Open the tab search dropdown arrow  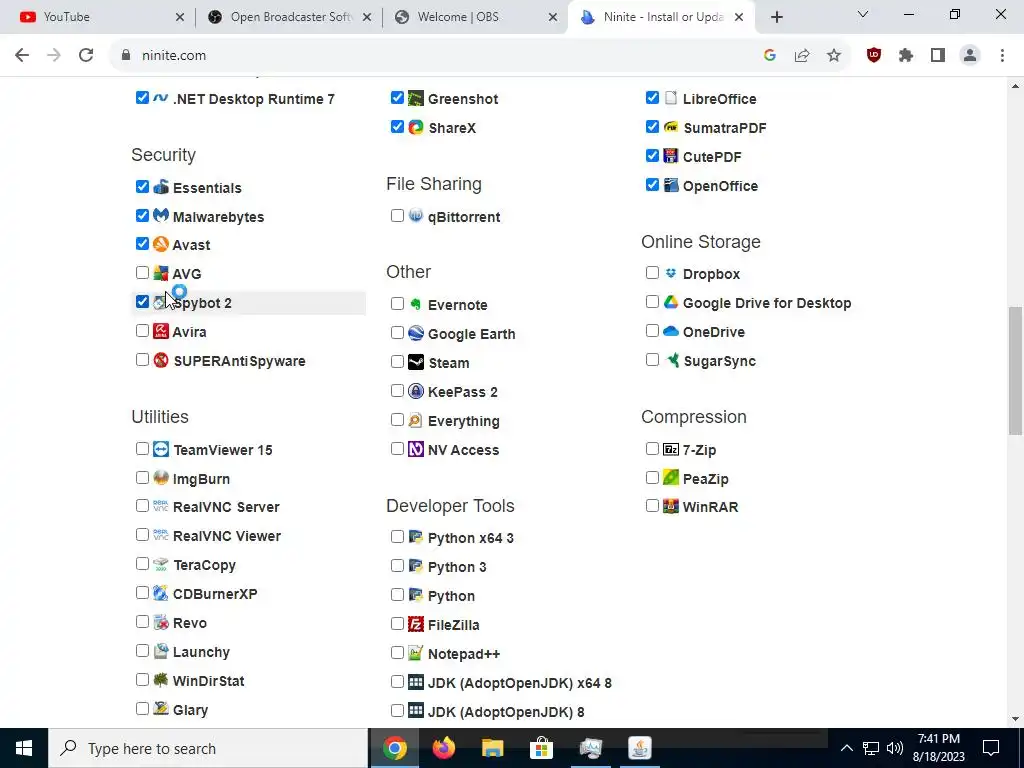863,14
